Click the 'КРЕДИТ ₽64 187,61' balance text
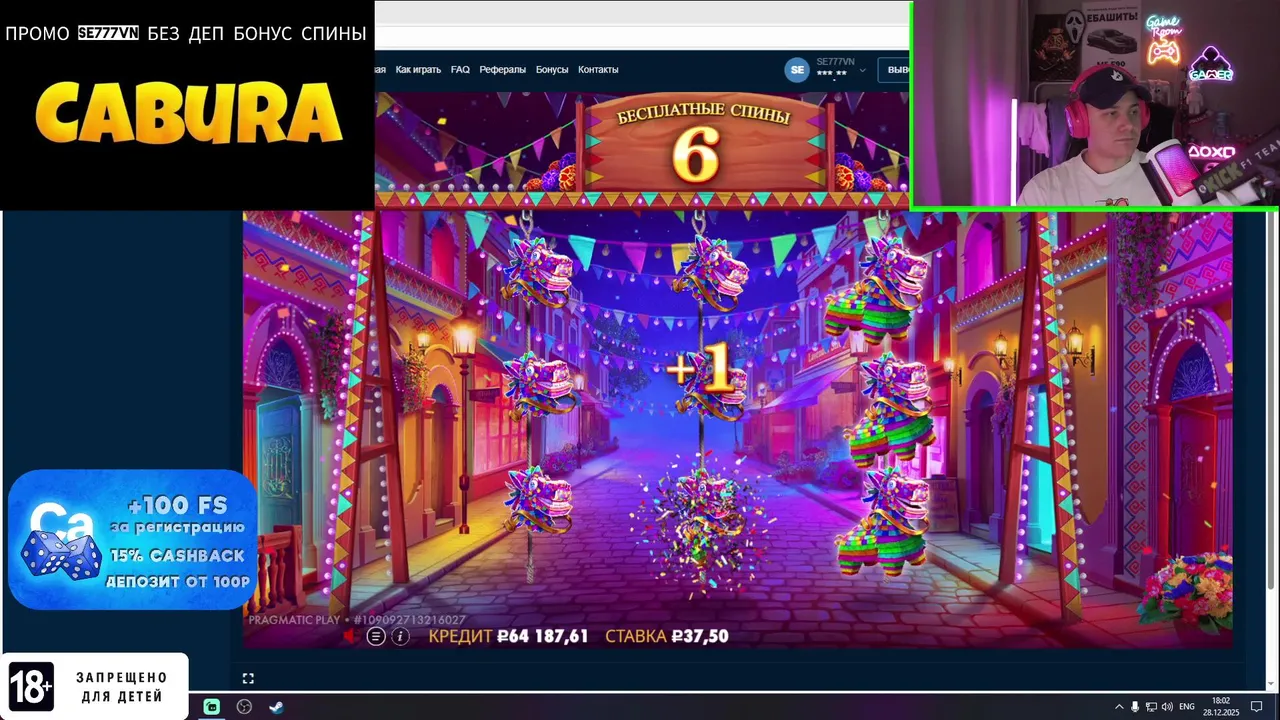 tap(508, 636)
